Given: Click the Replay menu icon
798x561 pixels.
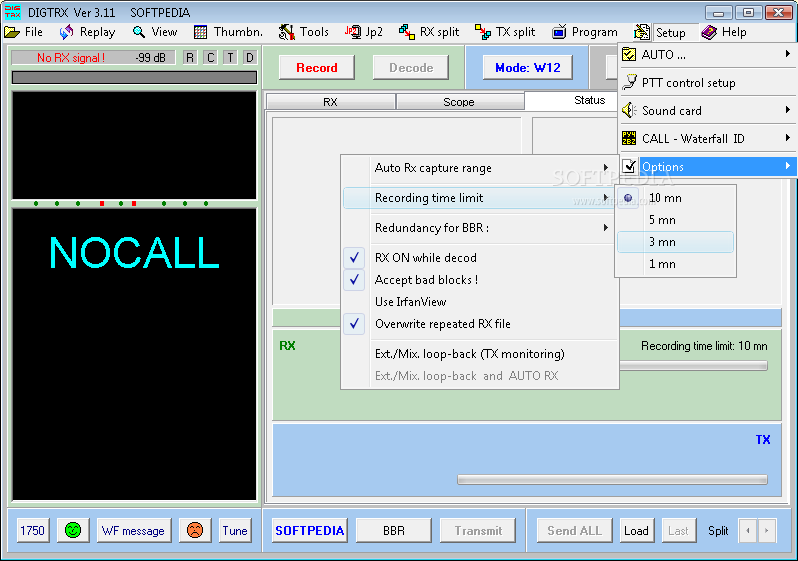Looking at the screenshot, I should 66,32.
